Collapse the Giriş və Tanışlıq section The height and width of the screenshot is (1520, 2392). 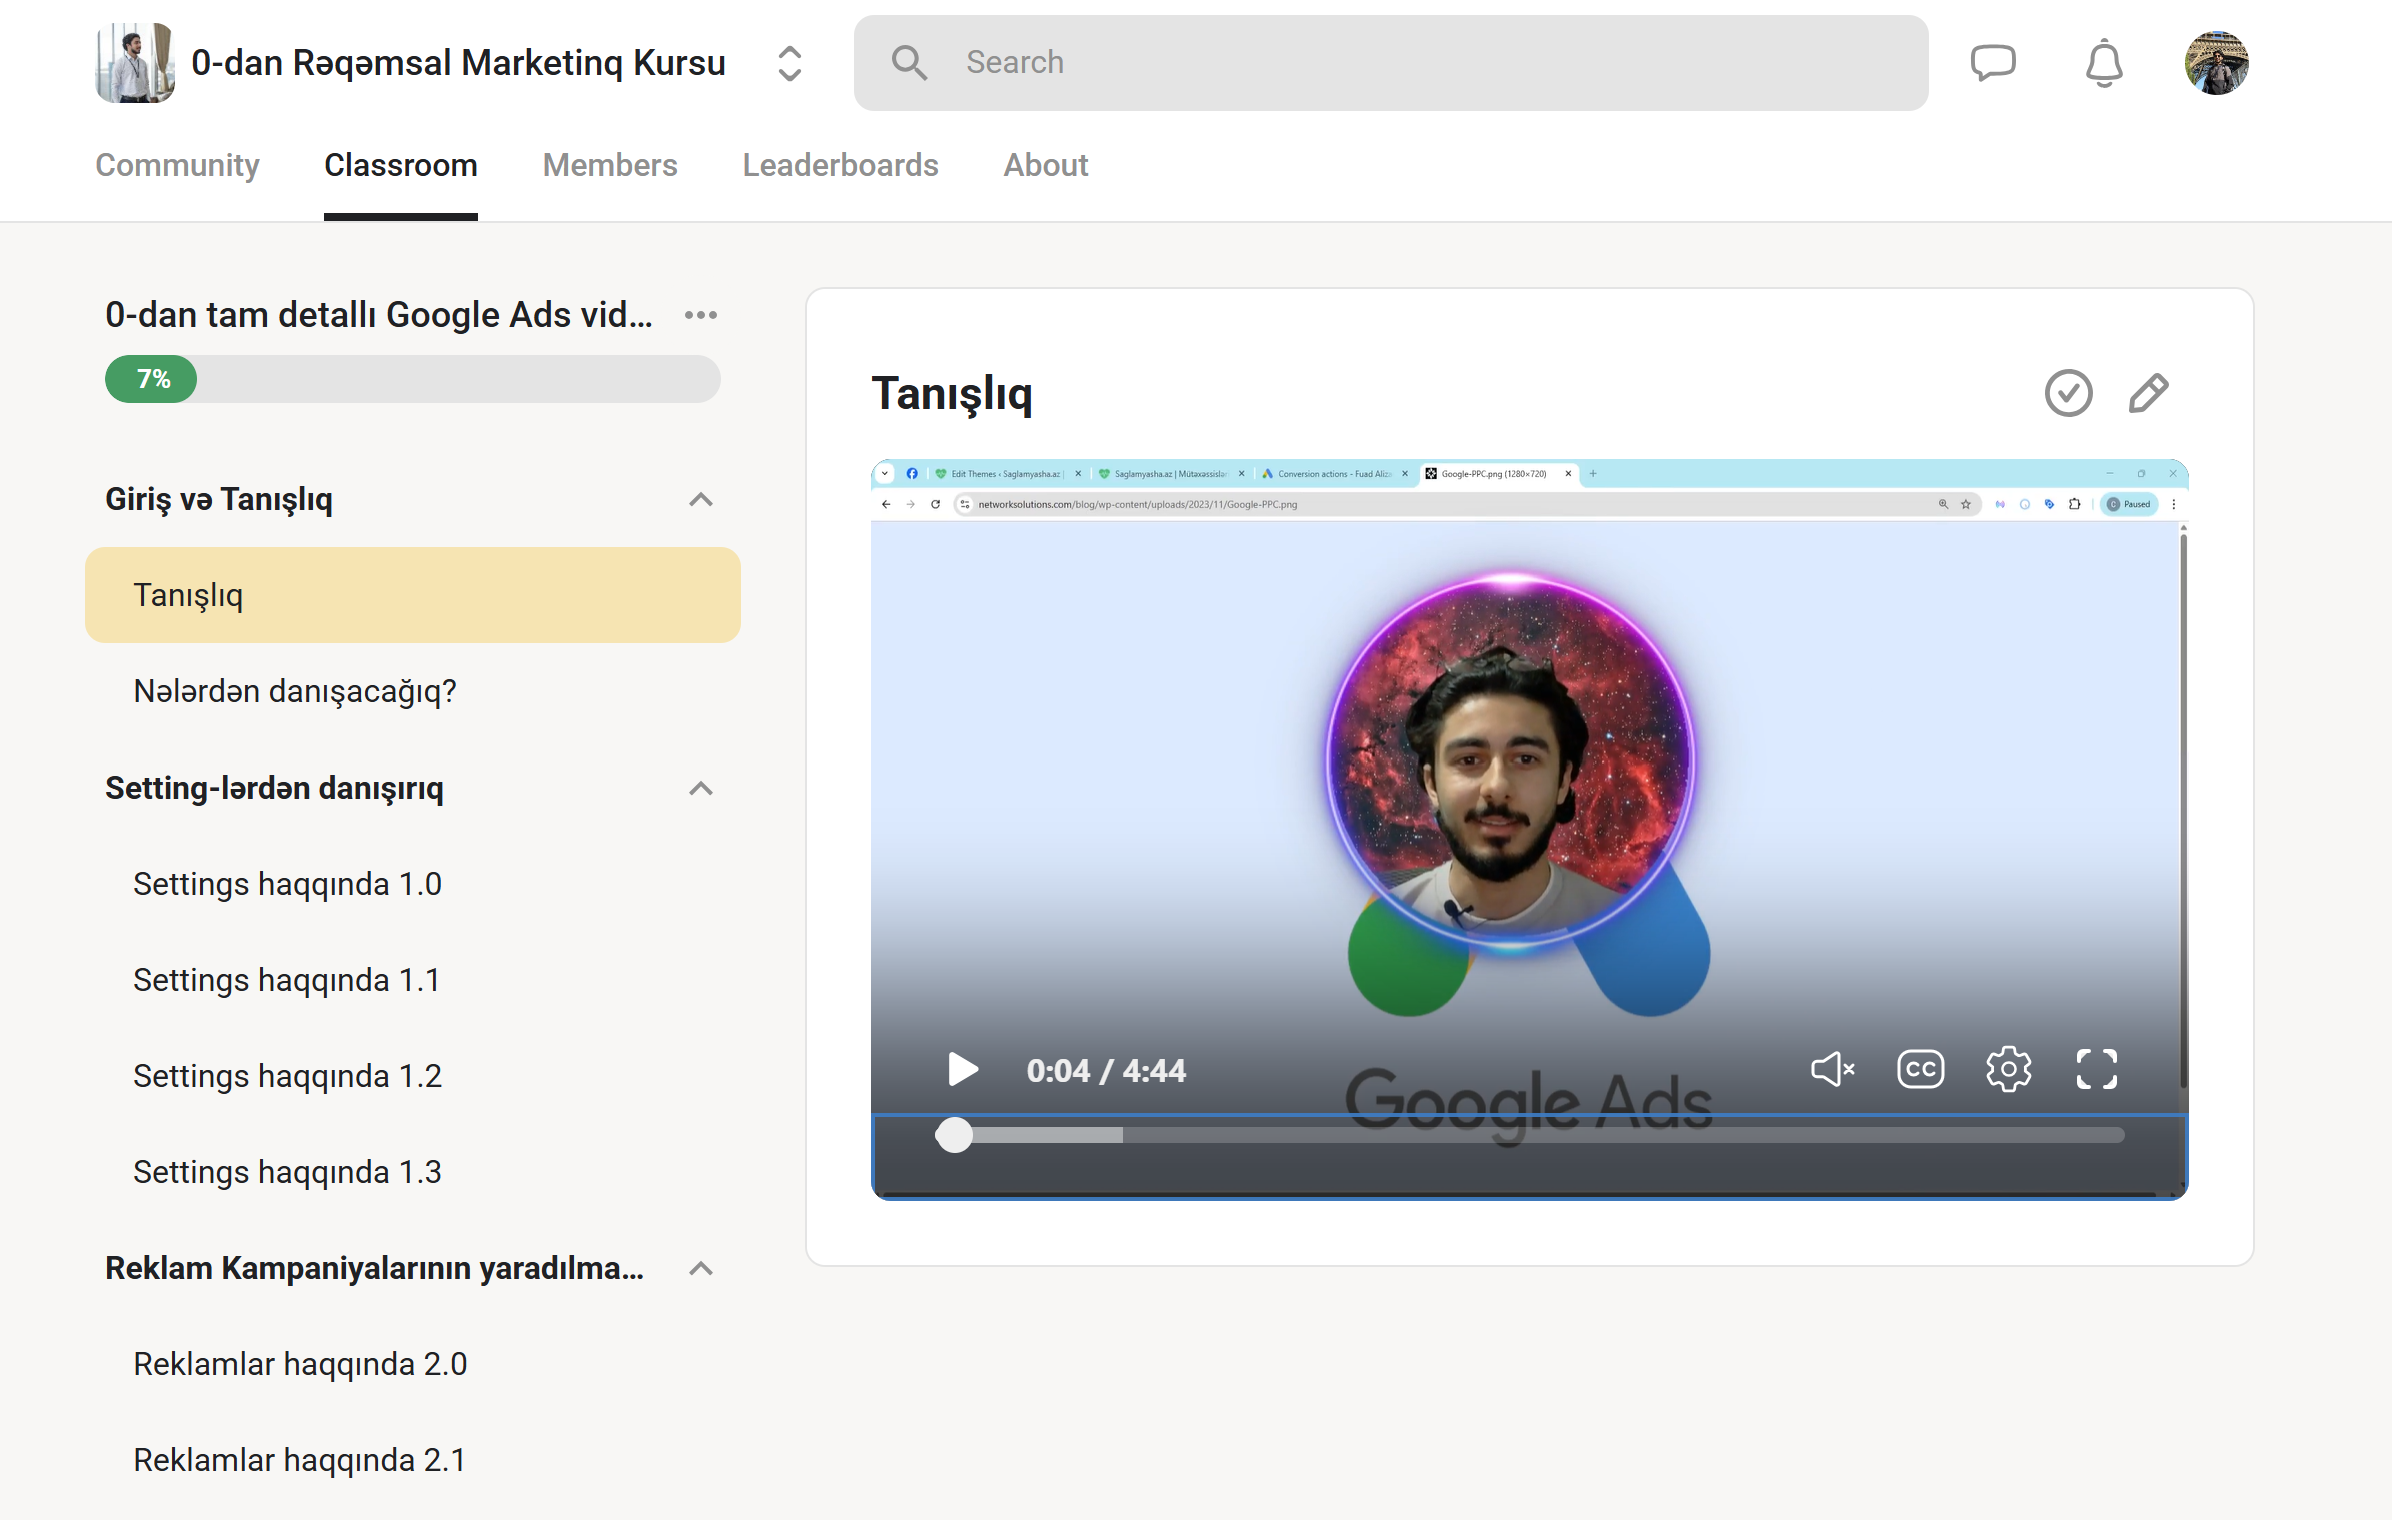[701, 499]
